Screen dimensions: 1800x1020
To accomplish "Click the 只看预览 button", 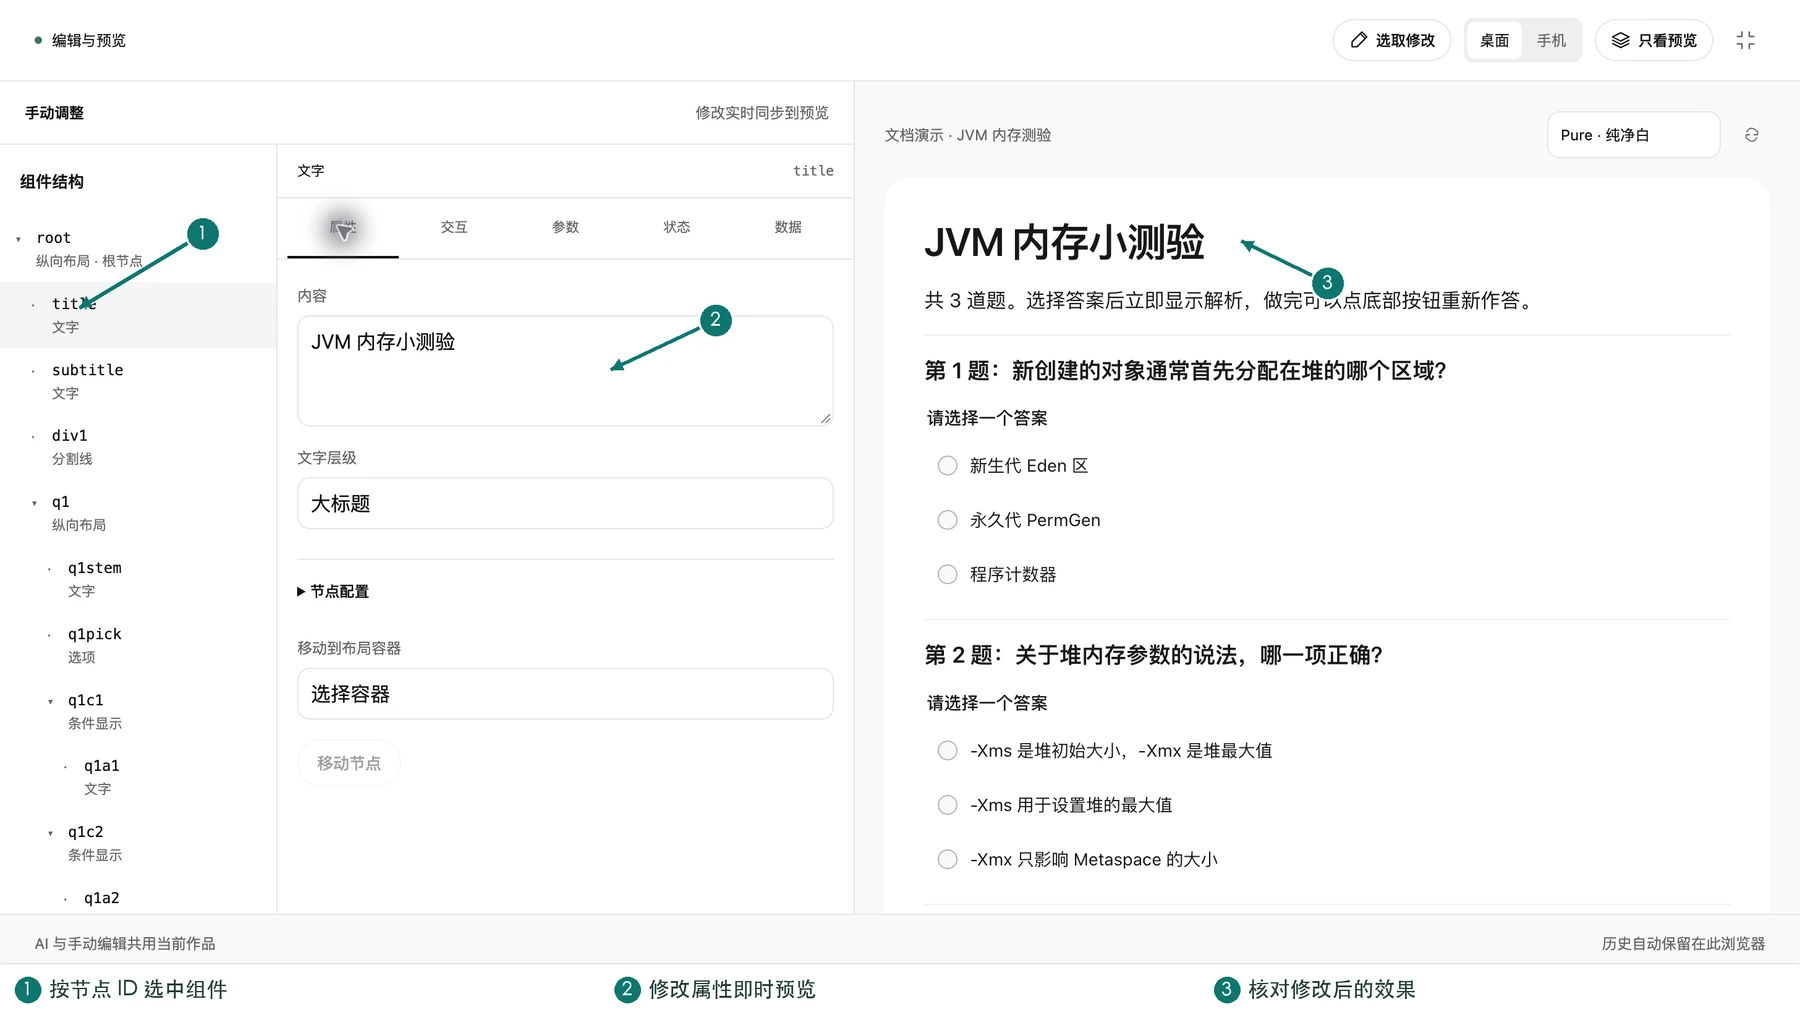I will (x=1654, y=40).
